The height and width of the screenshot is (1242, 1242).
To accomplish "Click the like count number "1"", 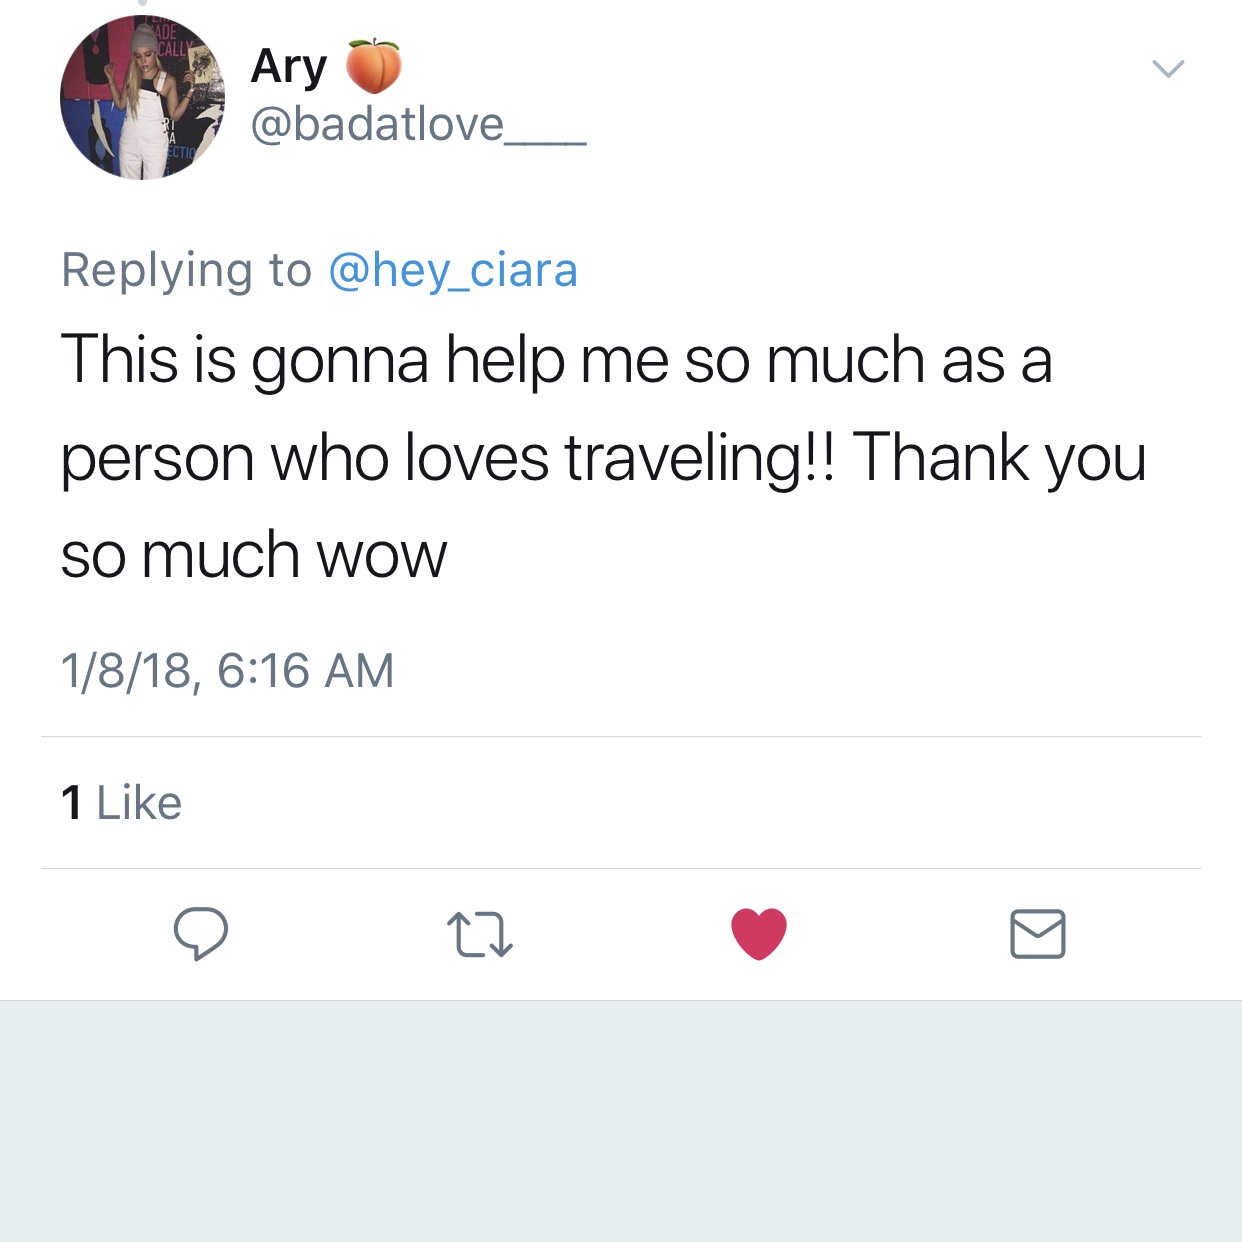I will 71,803.
